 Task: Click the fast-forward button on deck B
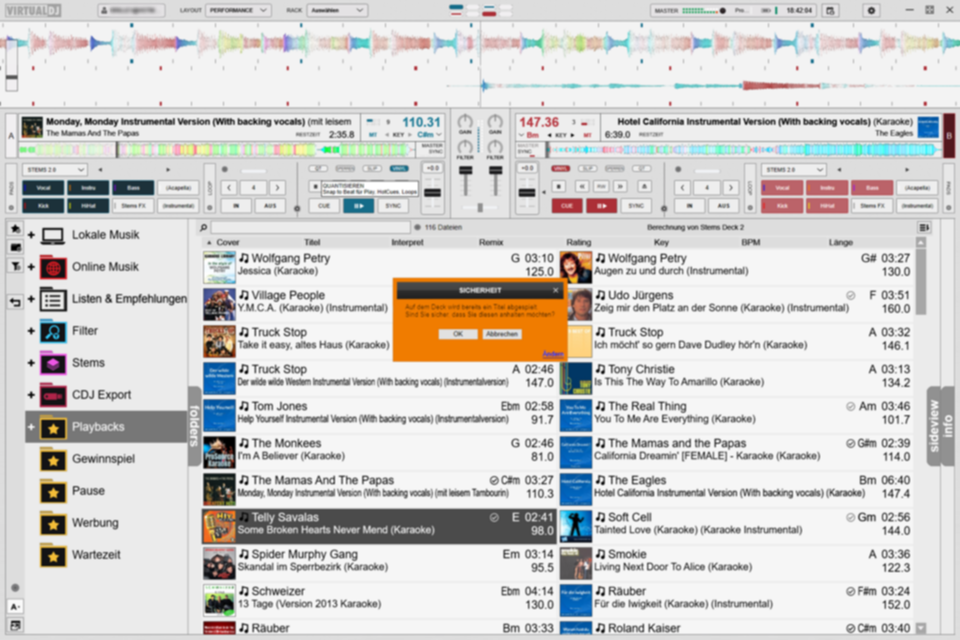tap(621, 186)
